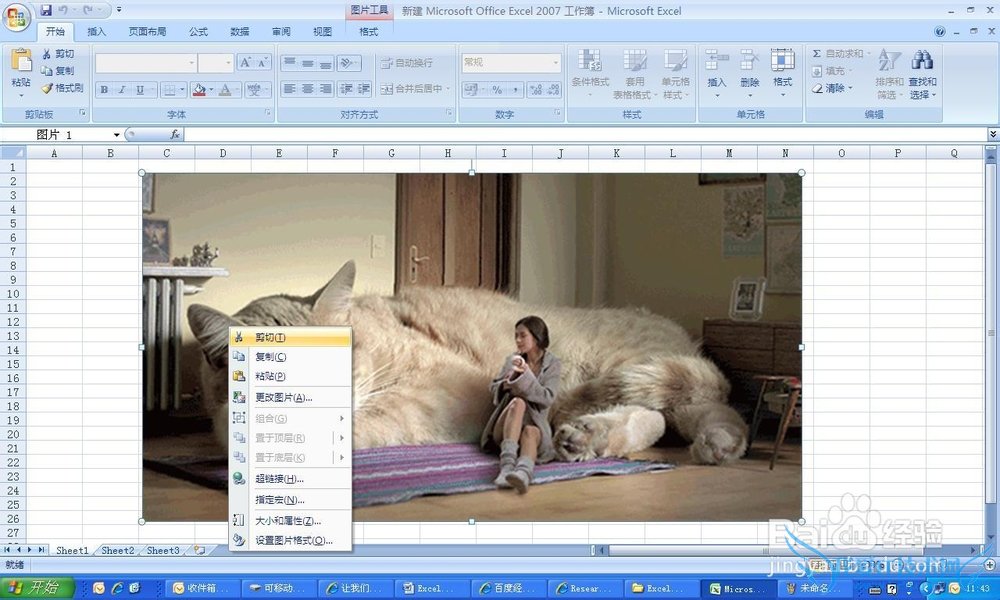Choose Size and Properties 大小和属性(Z) in menu
The width and height of the screenshot is (1000, 600).
290,521
